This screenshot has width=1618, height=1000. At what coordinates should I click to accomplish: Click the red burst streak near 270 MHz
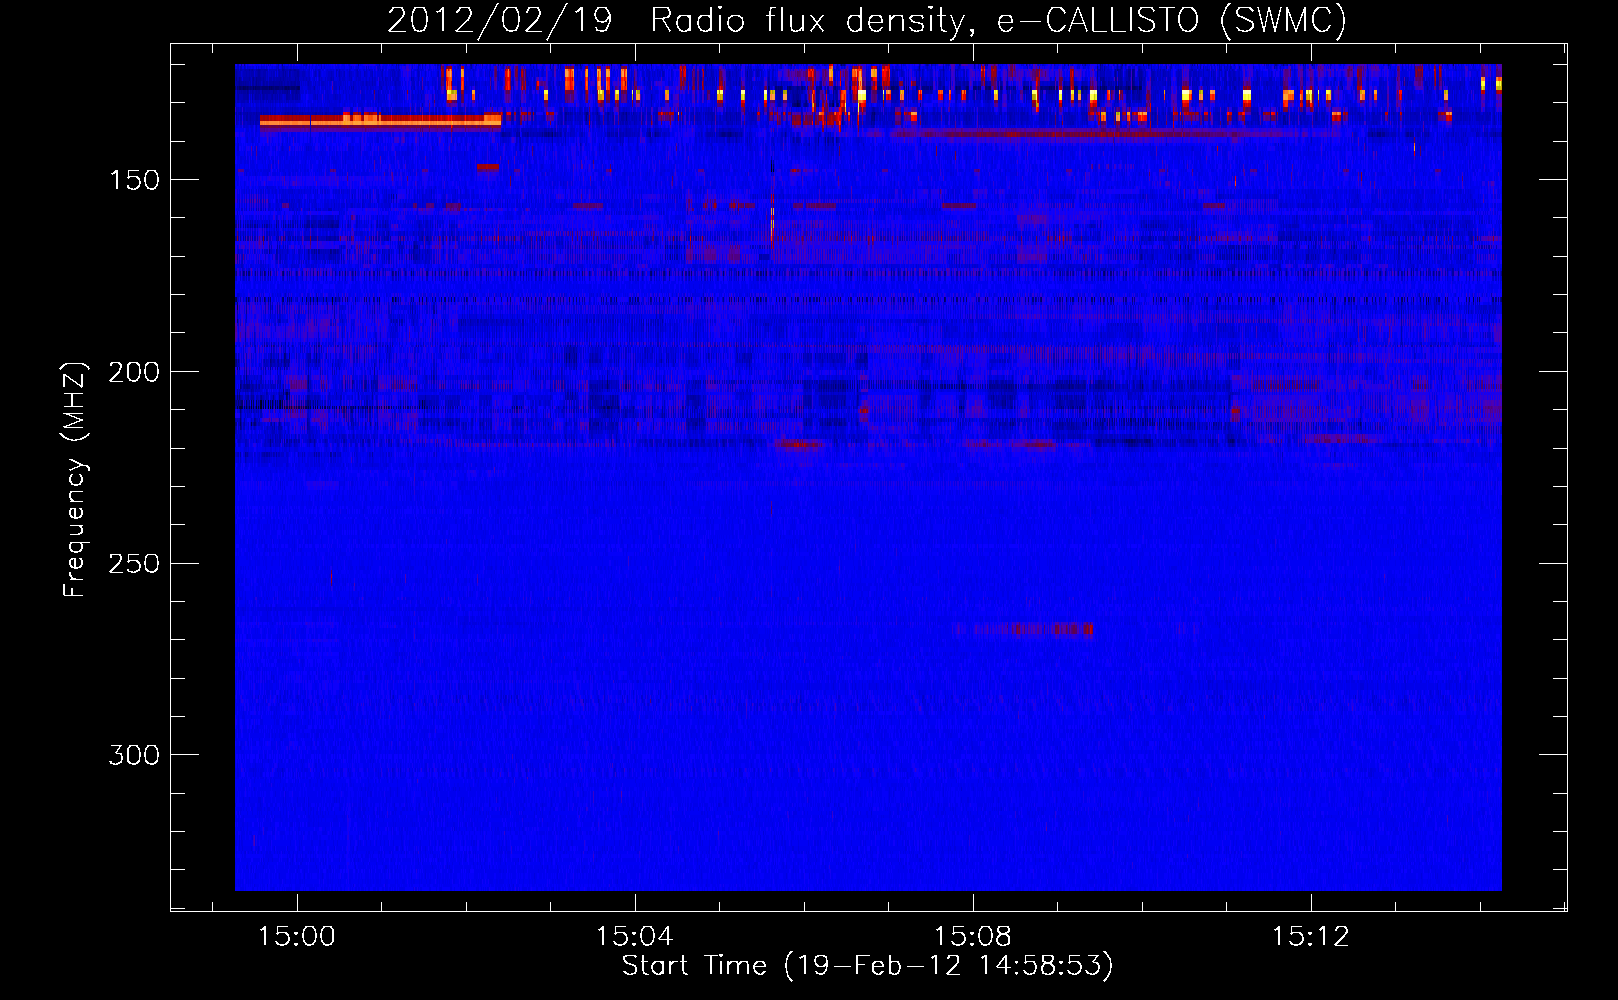click(1023, 630)
